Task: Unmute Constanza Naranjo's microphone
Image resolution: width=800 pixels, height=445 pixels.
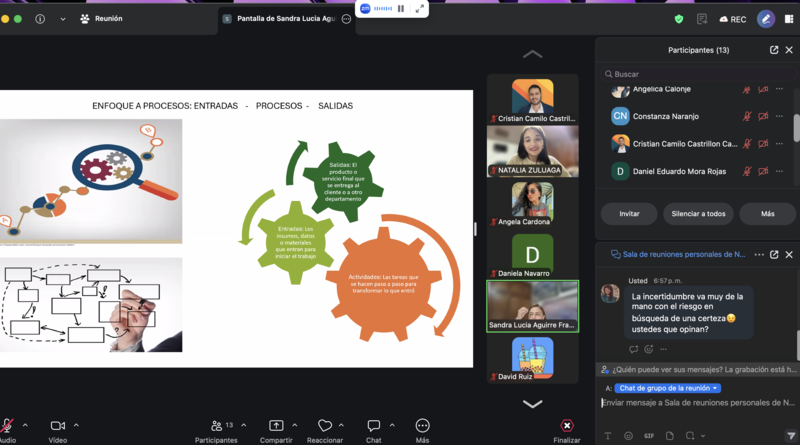Action: point(747,116)
